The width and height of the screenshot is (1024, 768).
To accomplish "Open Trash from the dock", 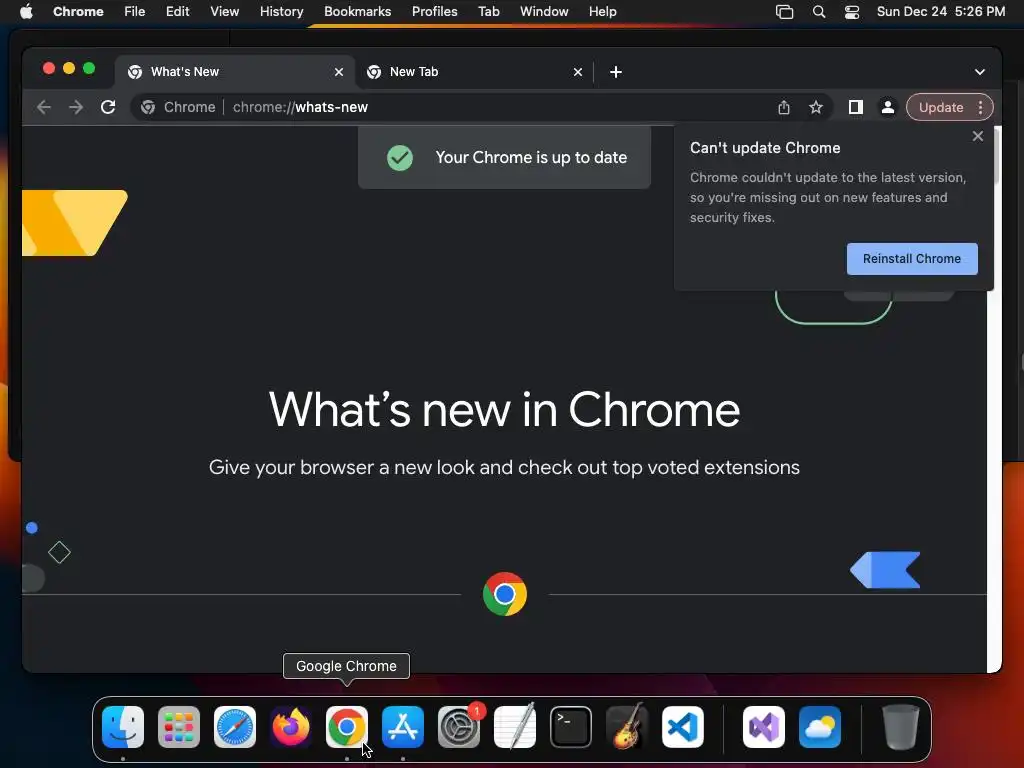I will tap(901, 727).
